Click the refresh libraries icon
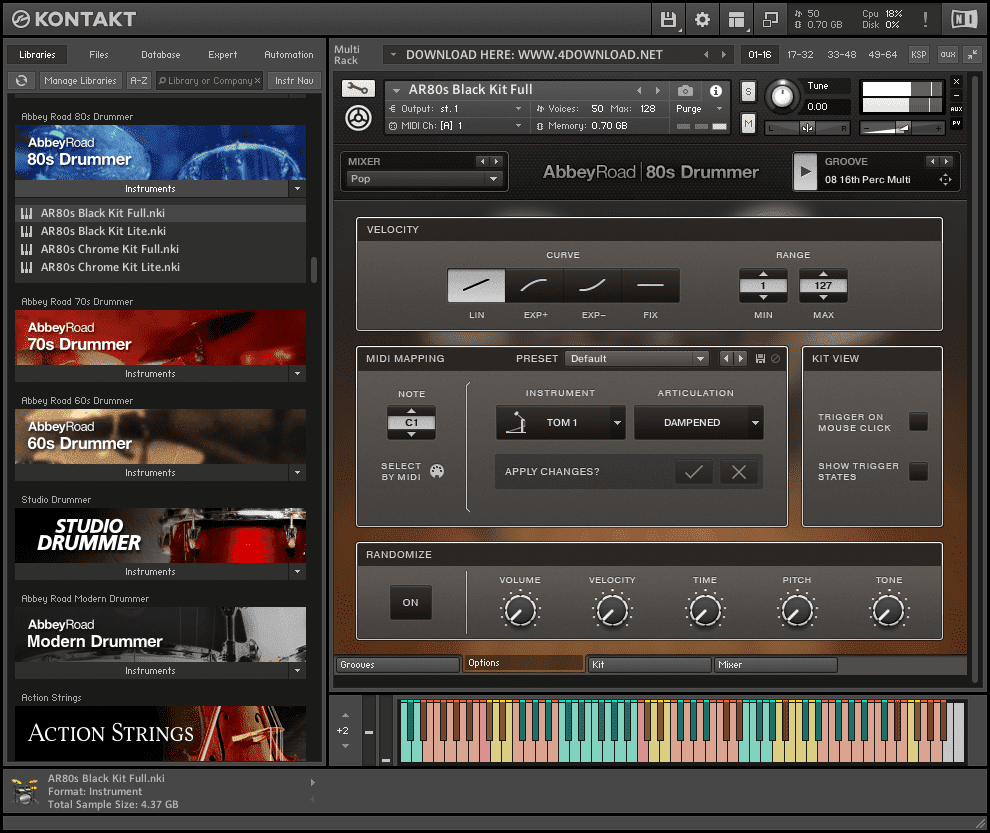 (x=21, y=80)
